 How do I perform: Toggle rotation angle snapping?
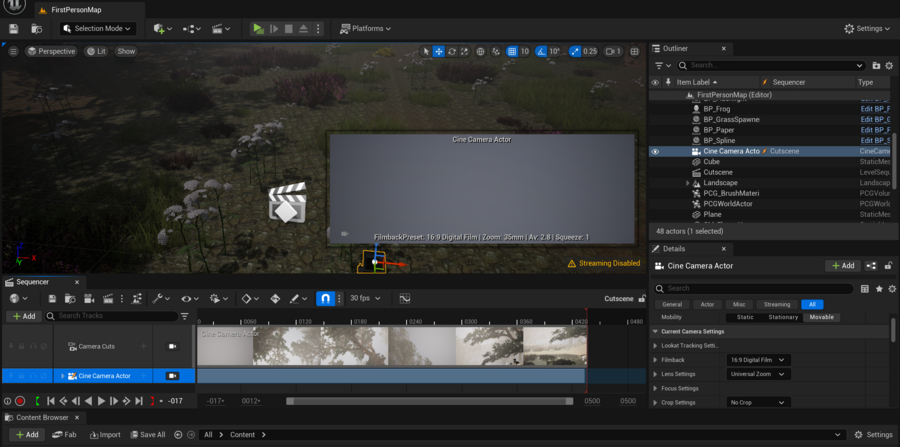pos(541,52)
